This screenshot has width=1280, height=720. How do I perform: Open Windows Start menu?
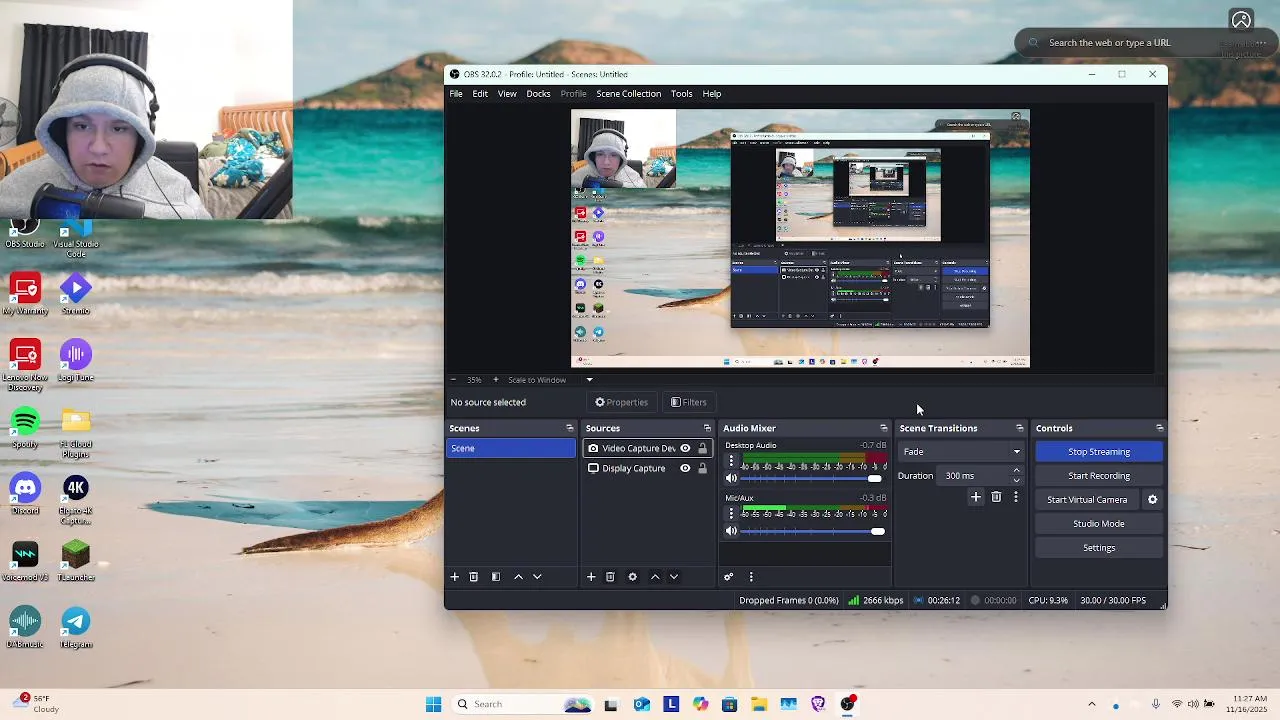(x=433, y=704)
